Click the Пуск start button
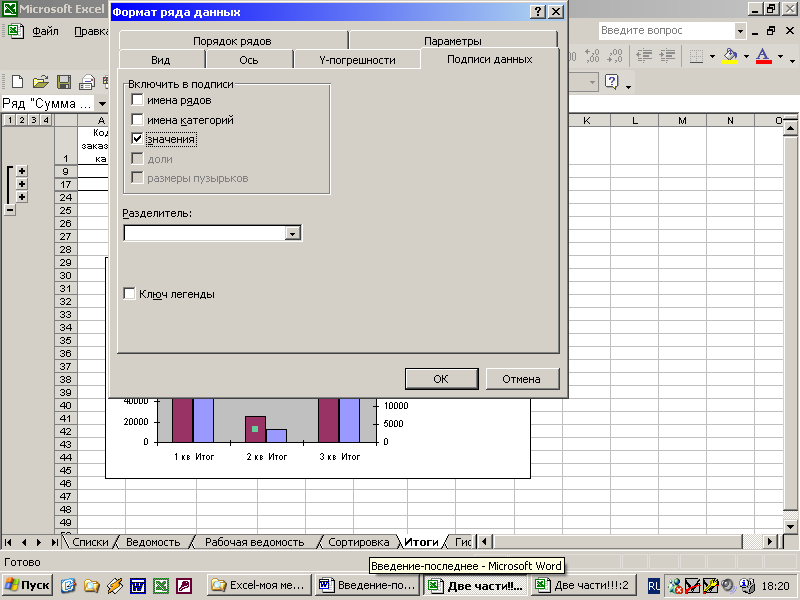Screen dimensions: 800x600 28,585
